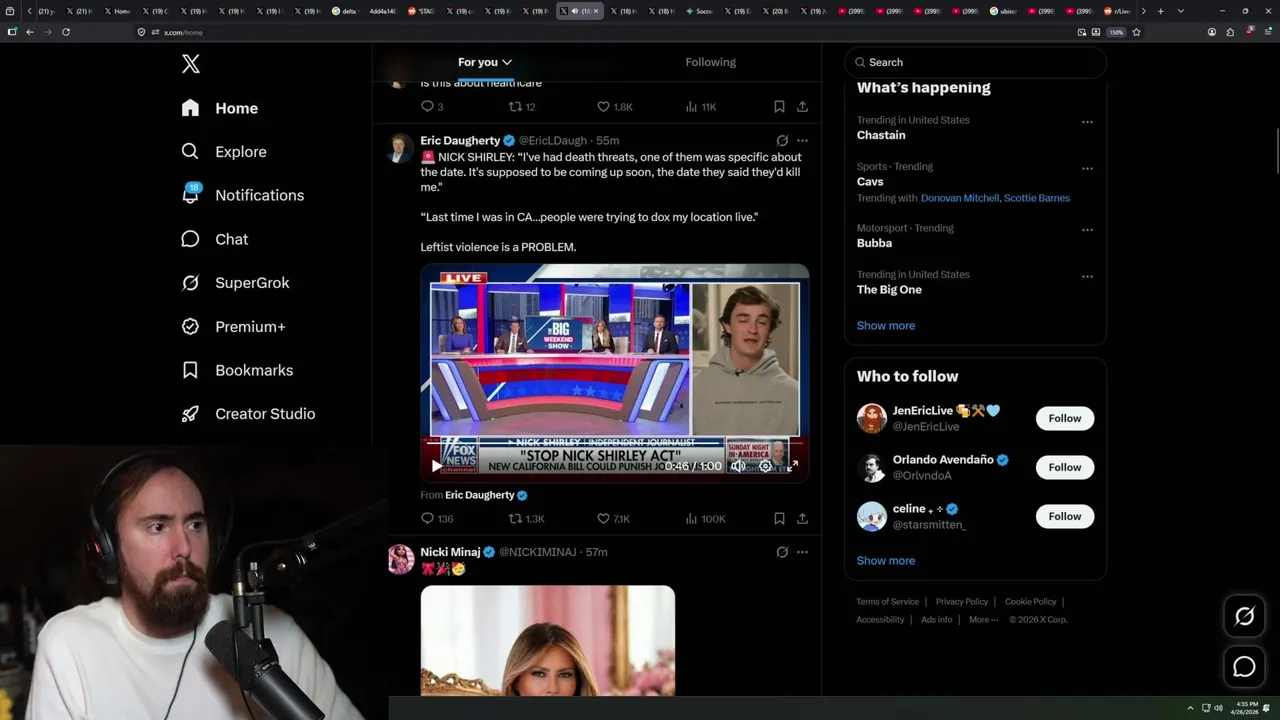
Task: Open more options for the Cavs trend
Action: tap(1087, 169)
